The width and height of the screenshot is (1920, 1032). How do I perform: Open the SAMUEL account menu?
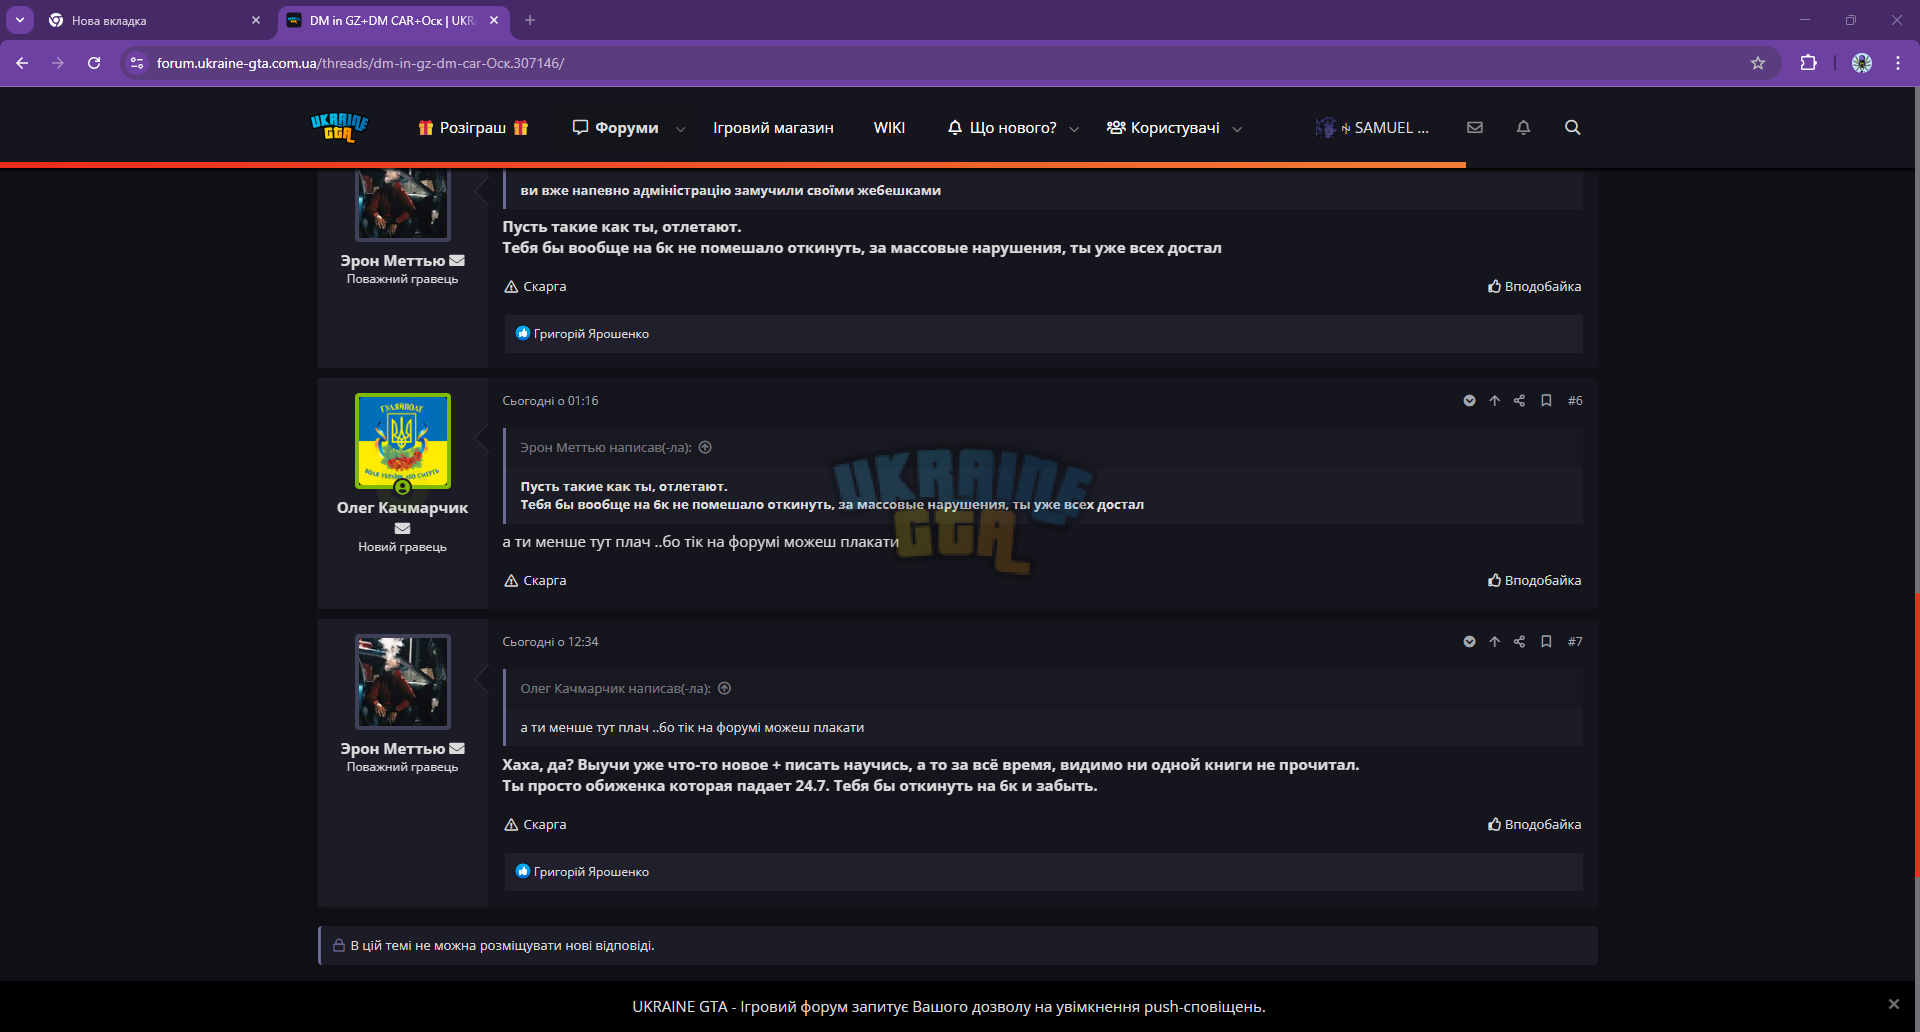[x=1372, y=128]
